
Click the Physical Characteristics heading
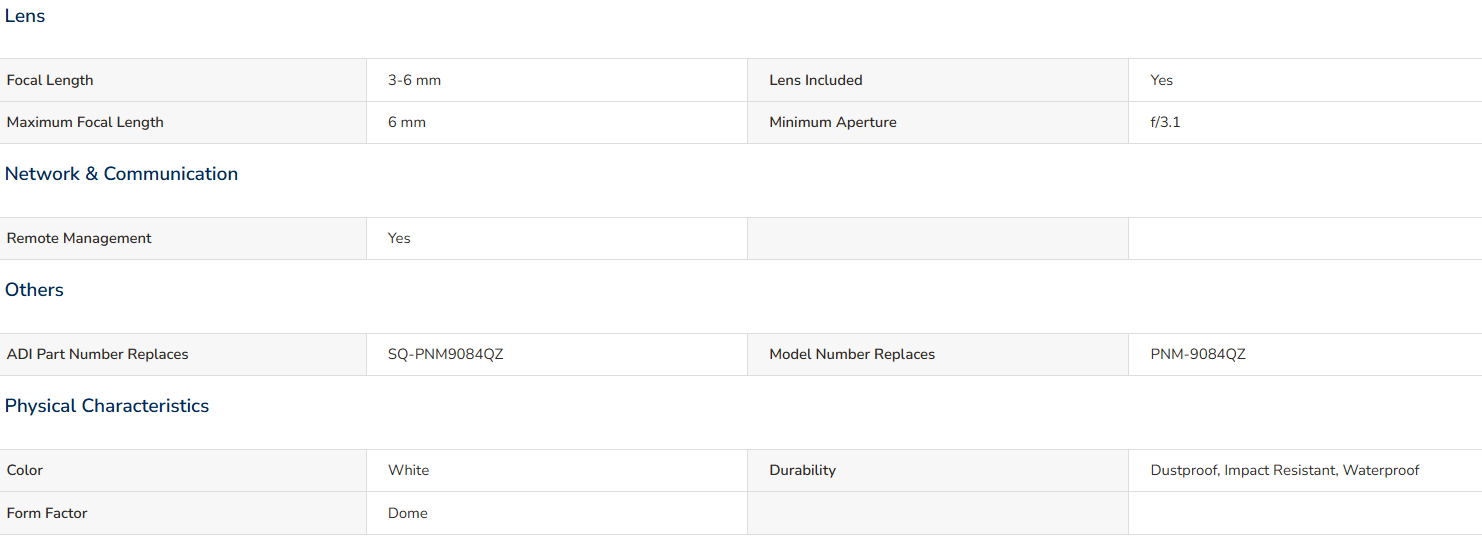(x=107, y=406)
